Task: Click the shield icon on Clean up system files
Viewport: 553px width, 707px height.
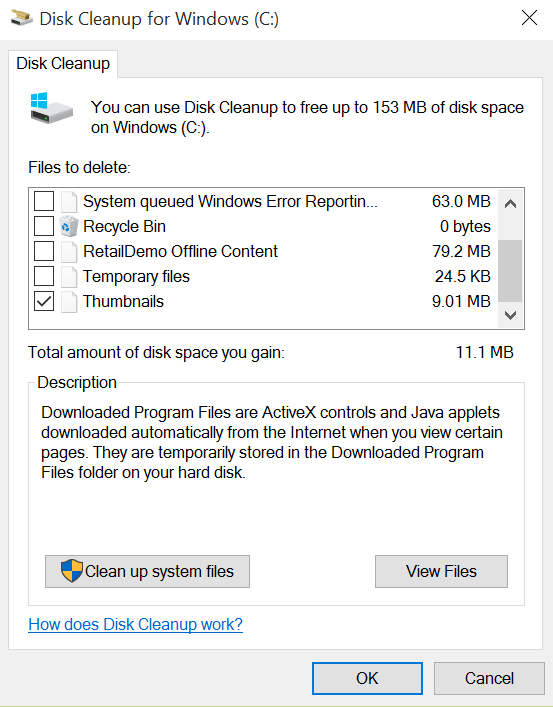Action: [x=72, y=571]
